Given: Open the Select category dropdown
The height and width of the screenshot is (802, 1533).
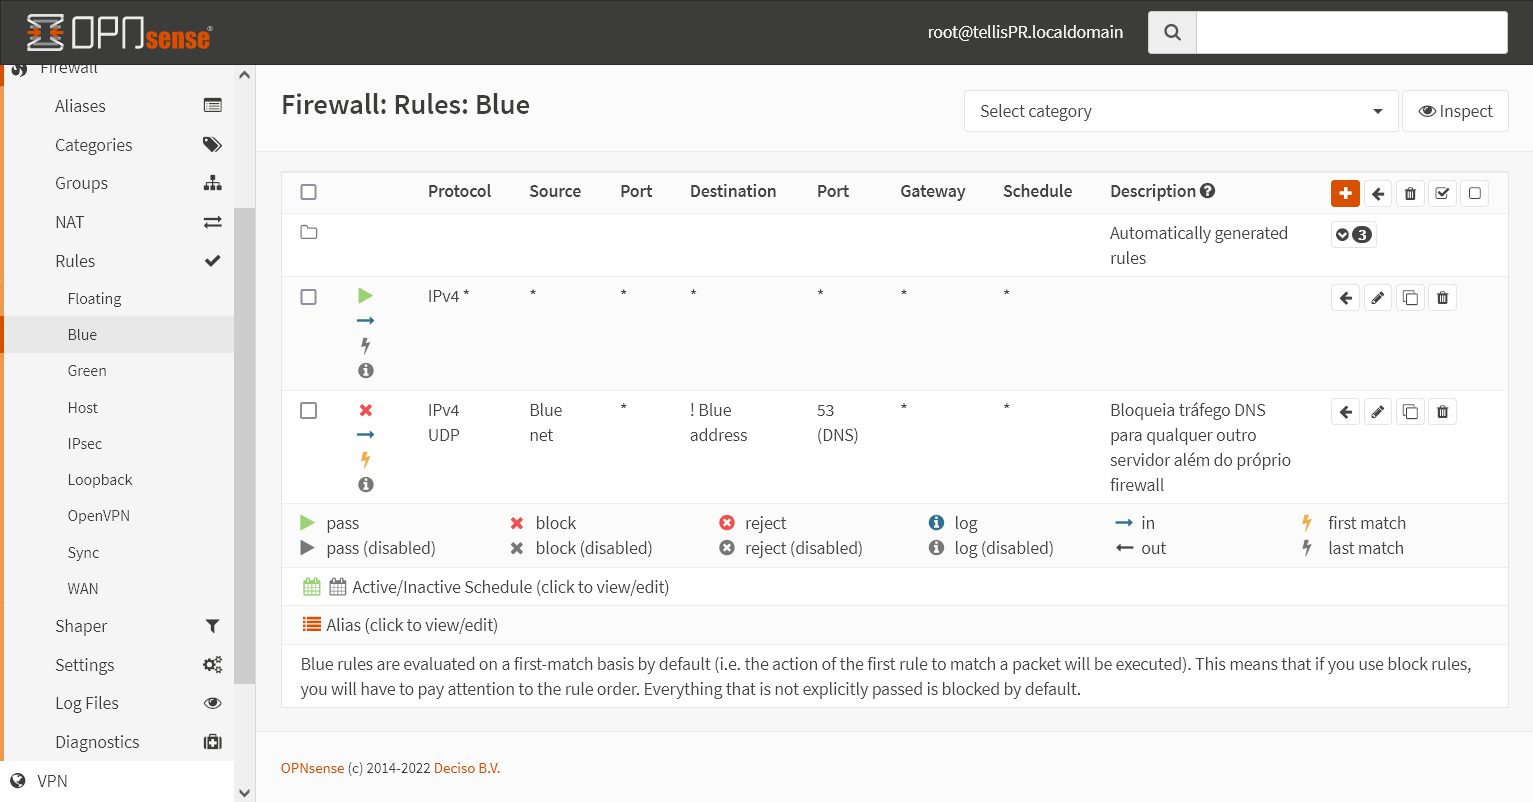Looking at the screenshot, I should (1180, 111).
